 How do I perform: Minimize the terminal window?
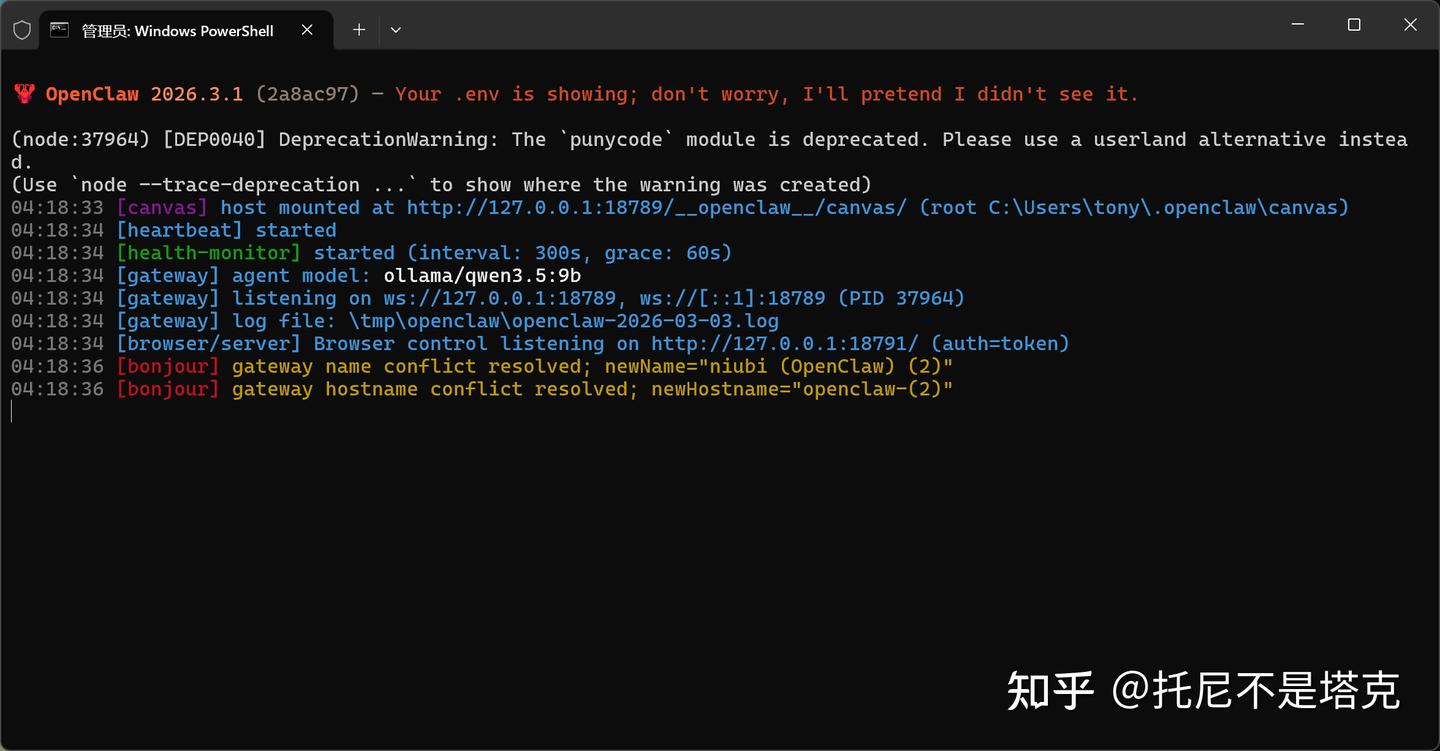point(1298,25)
